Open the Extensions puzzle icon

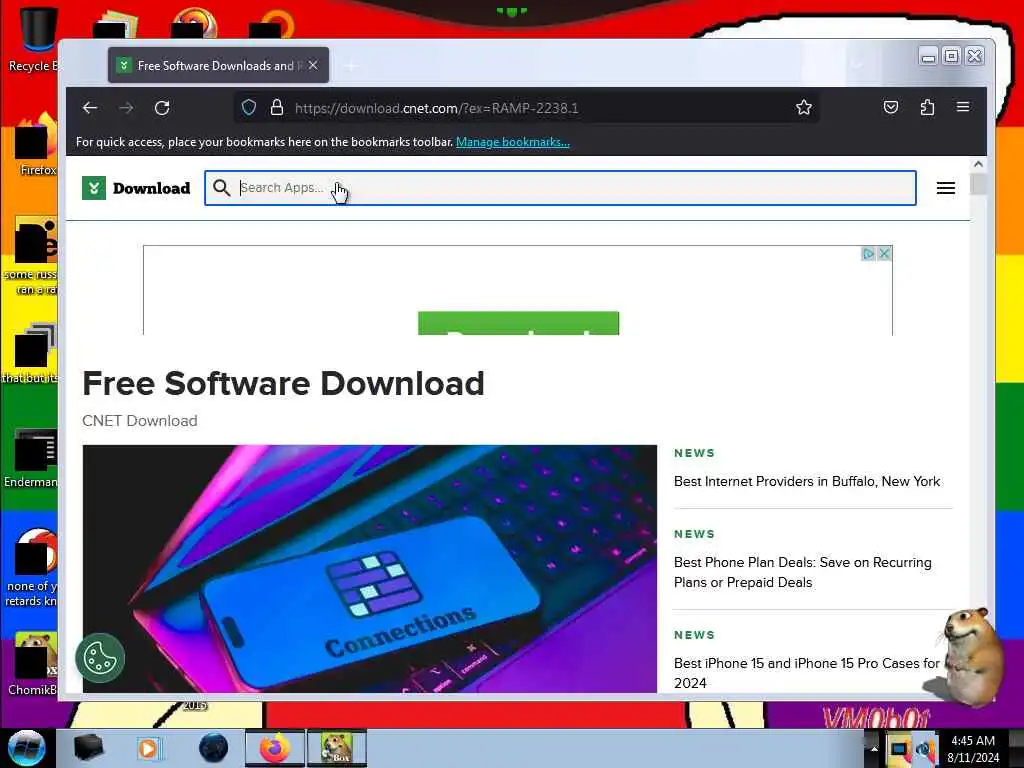tap(927, 107)
